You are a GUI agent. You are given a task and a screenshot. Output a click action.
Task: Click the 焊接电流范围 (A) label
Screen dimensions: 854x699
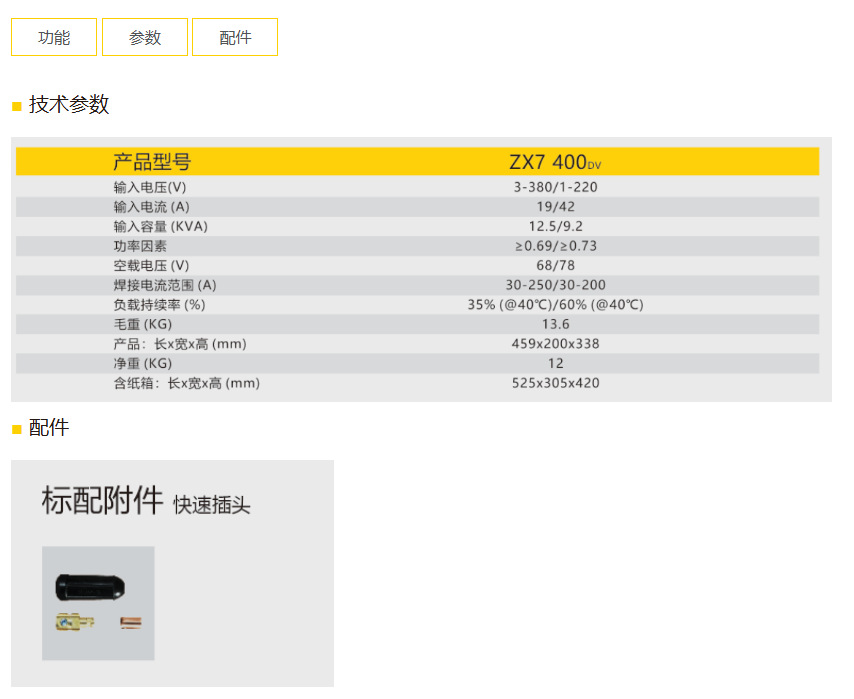(165, 285)
